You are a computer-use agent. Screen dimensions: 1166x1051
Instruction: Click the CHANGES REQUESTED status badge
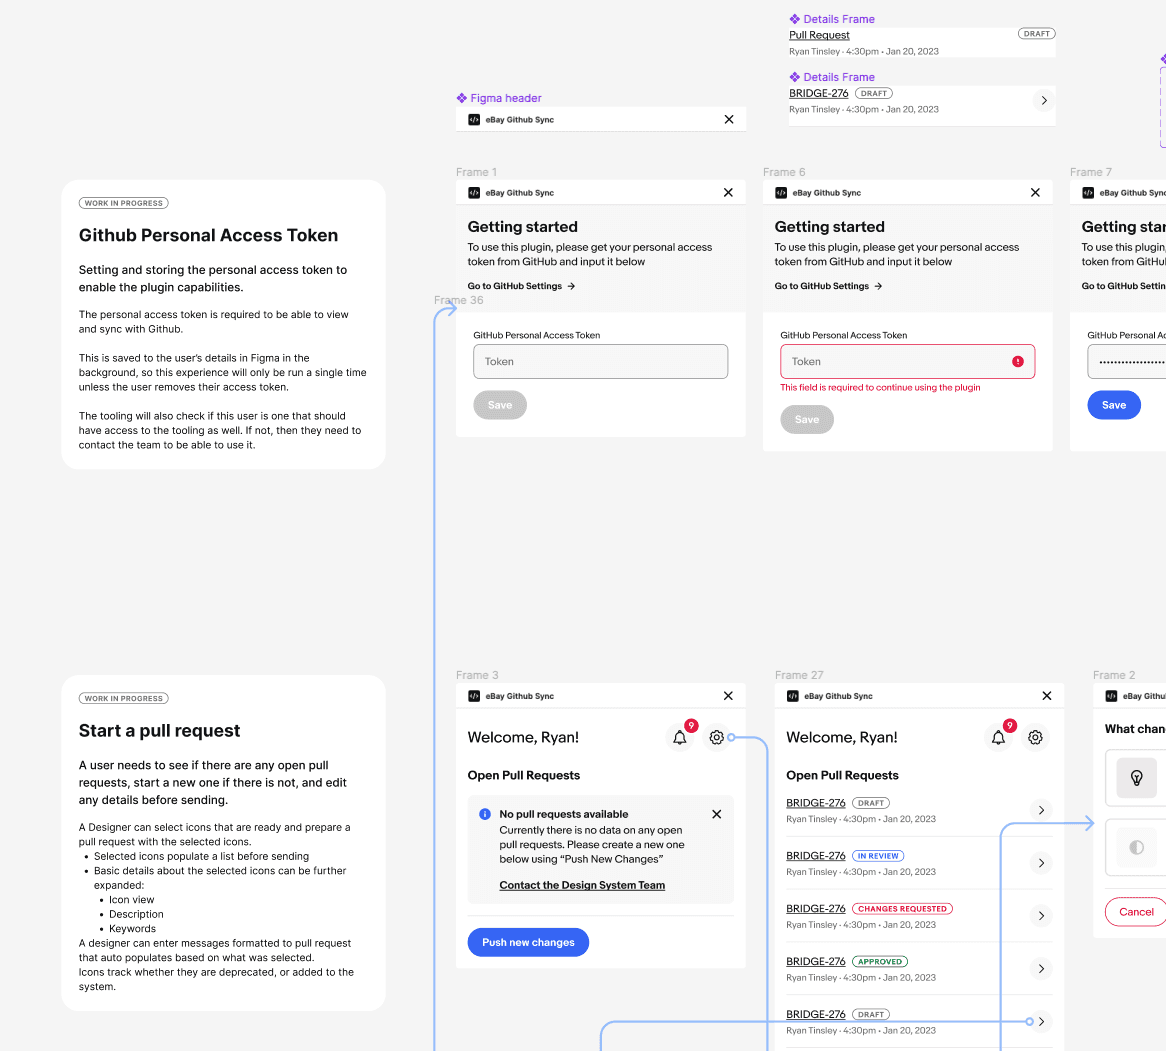click(x=902, y=908)
